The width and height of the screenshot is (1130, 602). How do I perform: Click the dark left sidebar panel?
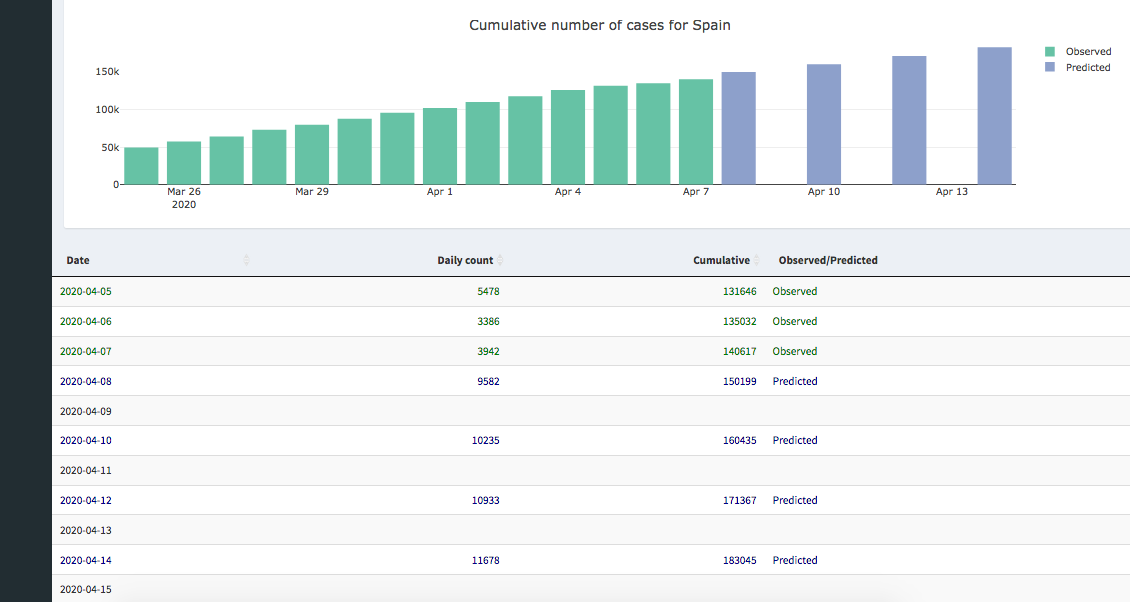(x=25, y=300)
